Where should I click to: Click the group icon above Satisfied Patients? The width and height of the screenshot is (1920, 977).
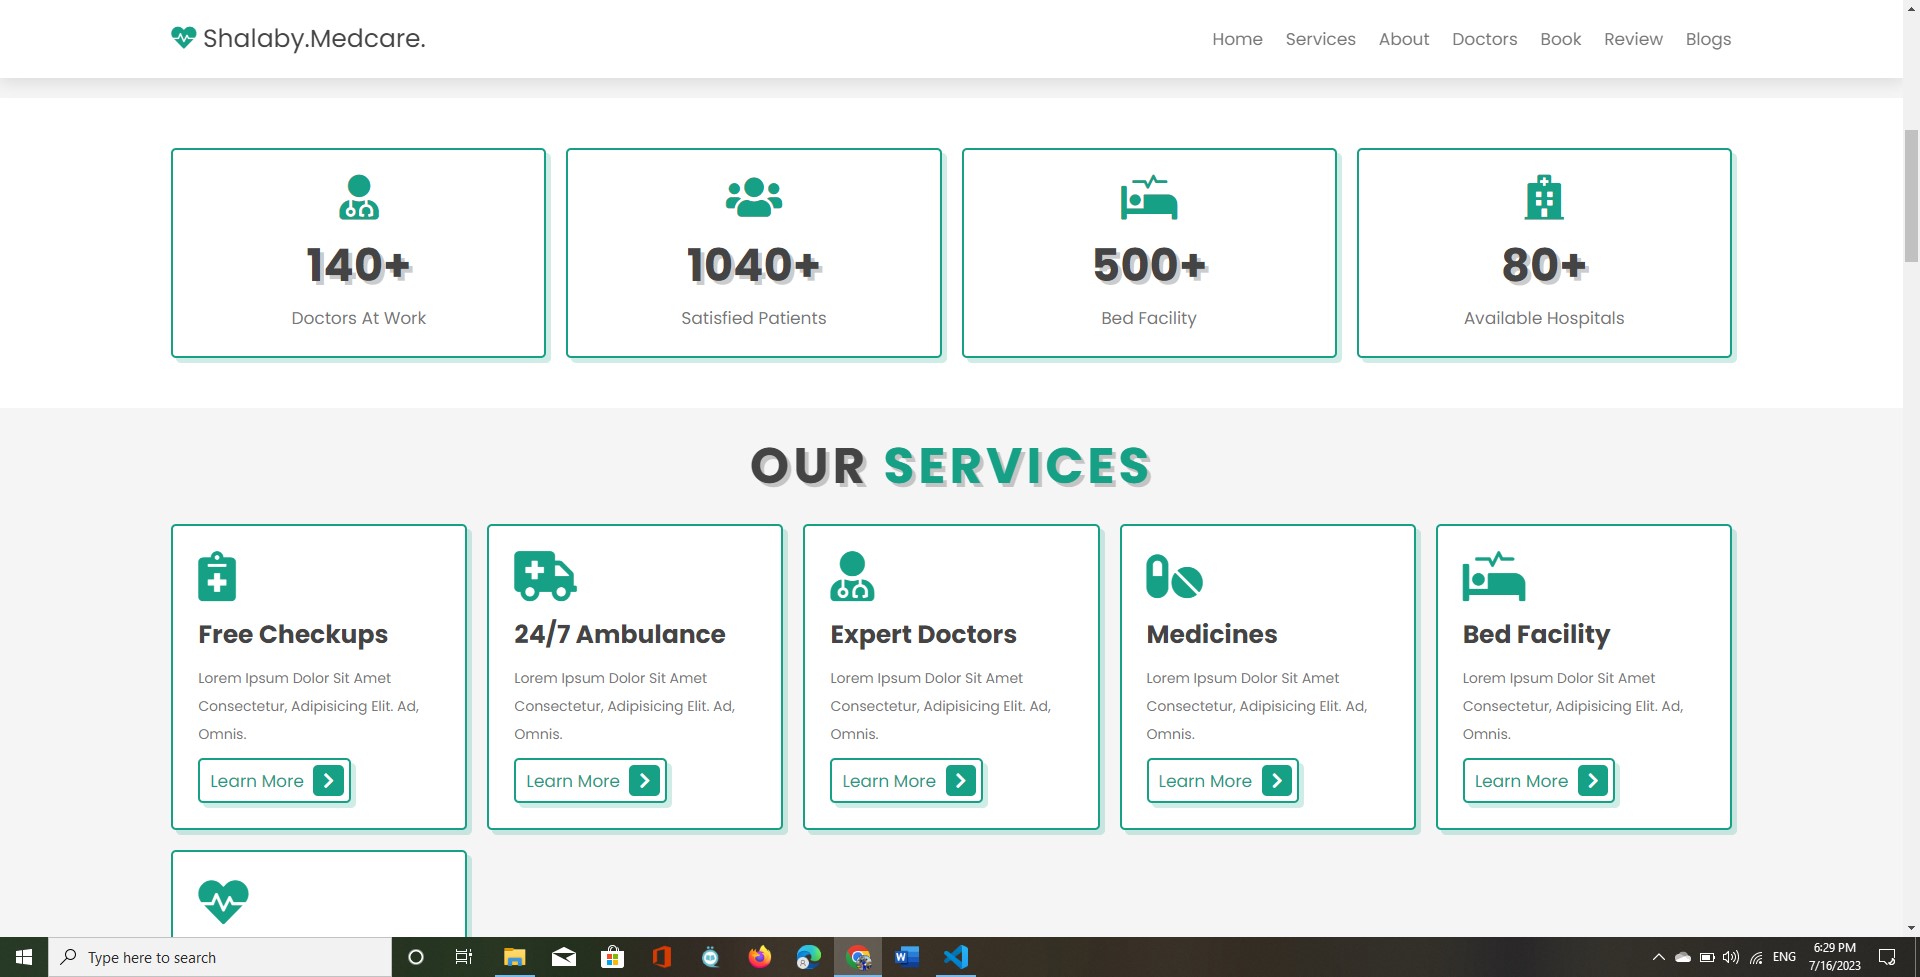tap(753, 197)
